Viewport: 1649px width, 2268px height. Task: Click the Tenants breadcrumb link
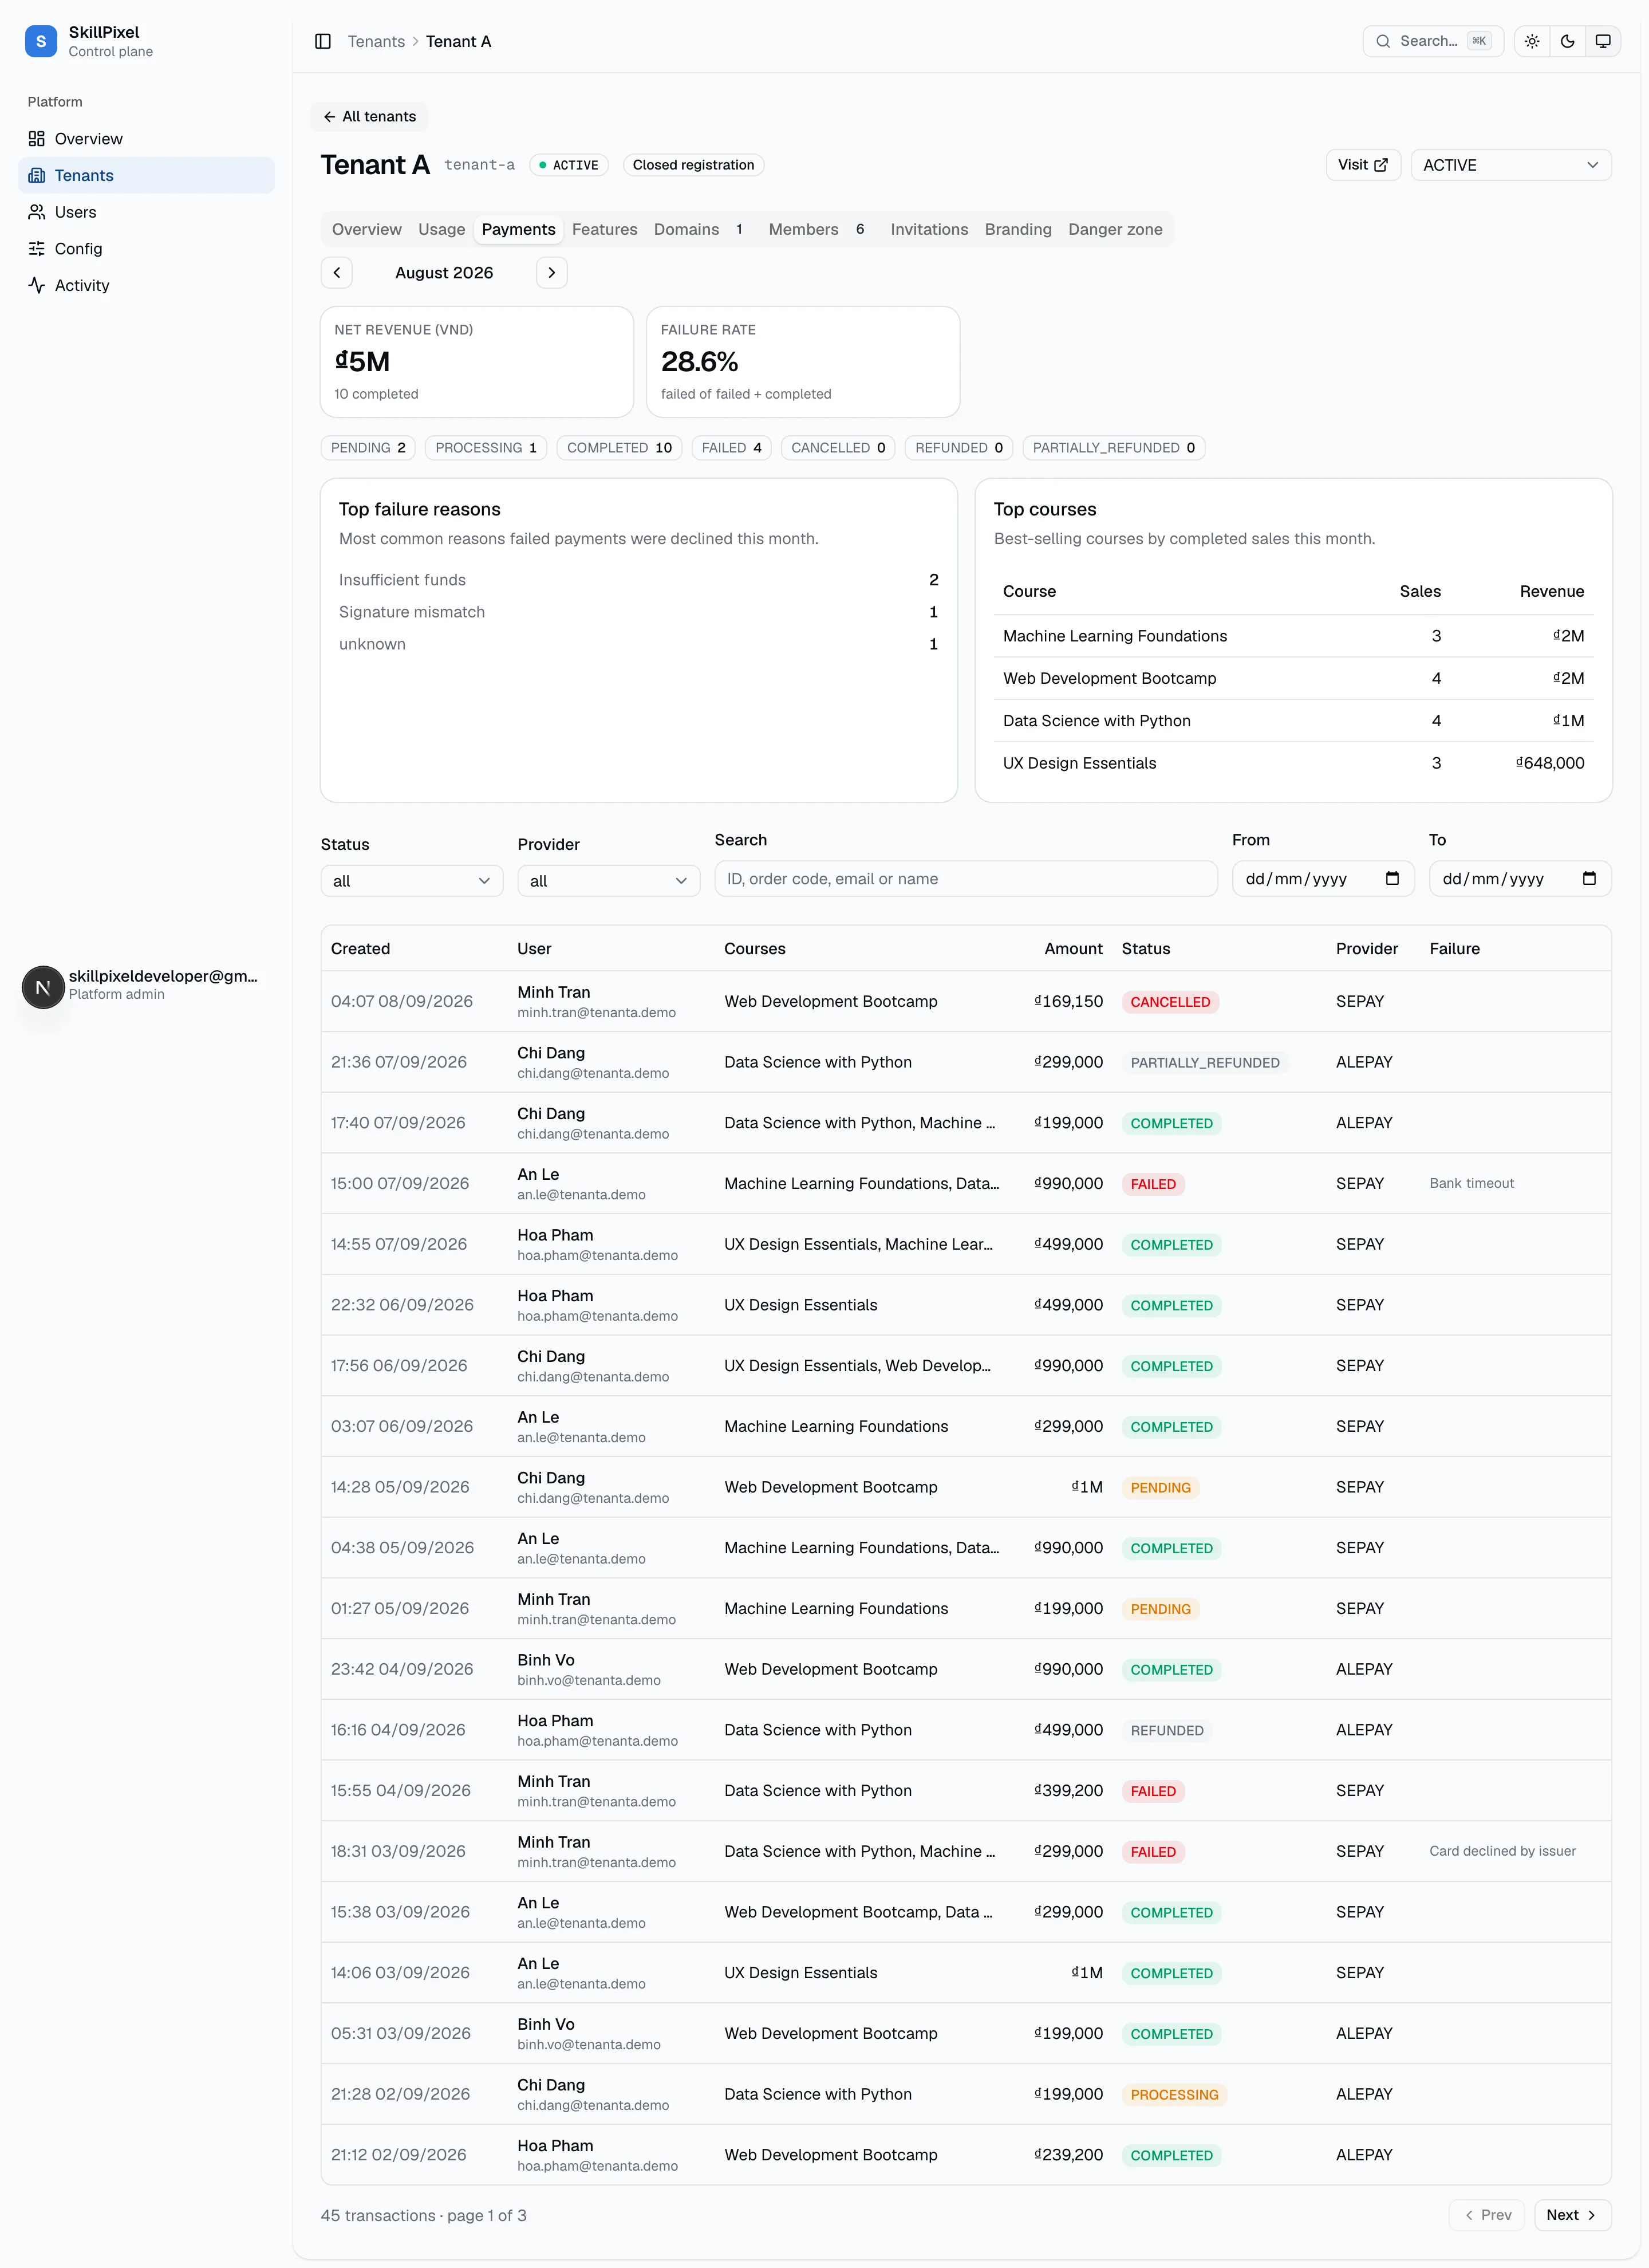[376, 41]
